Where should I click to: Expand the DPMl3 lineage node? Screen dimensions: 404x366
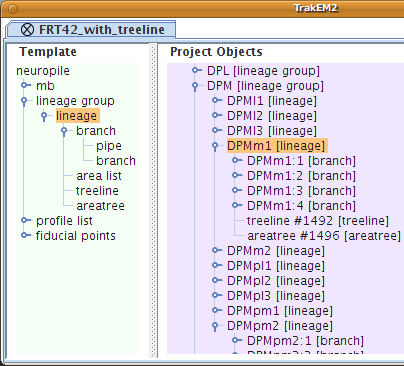[216, 130]
